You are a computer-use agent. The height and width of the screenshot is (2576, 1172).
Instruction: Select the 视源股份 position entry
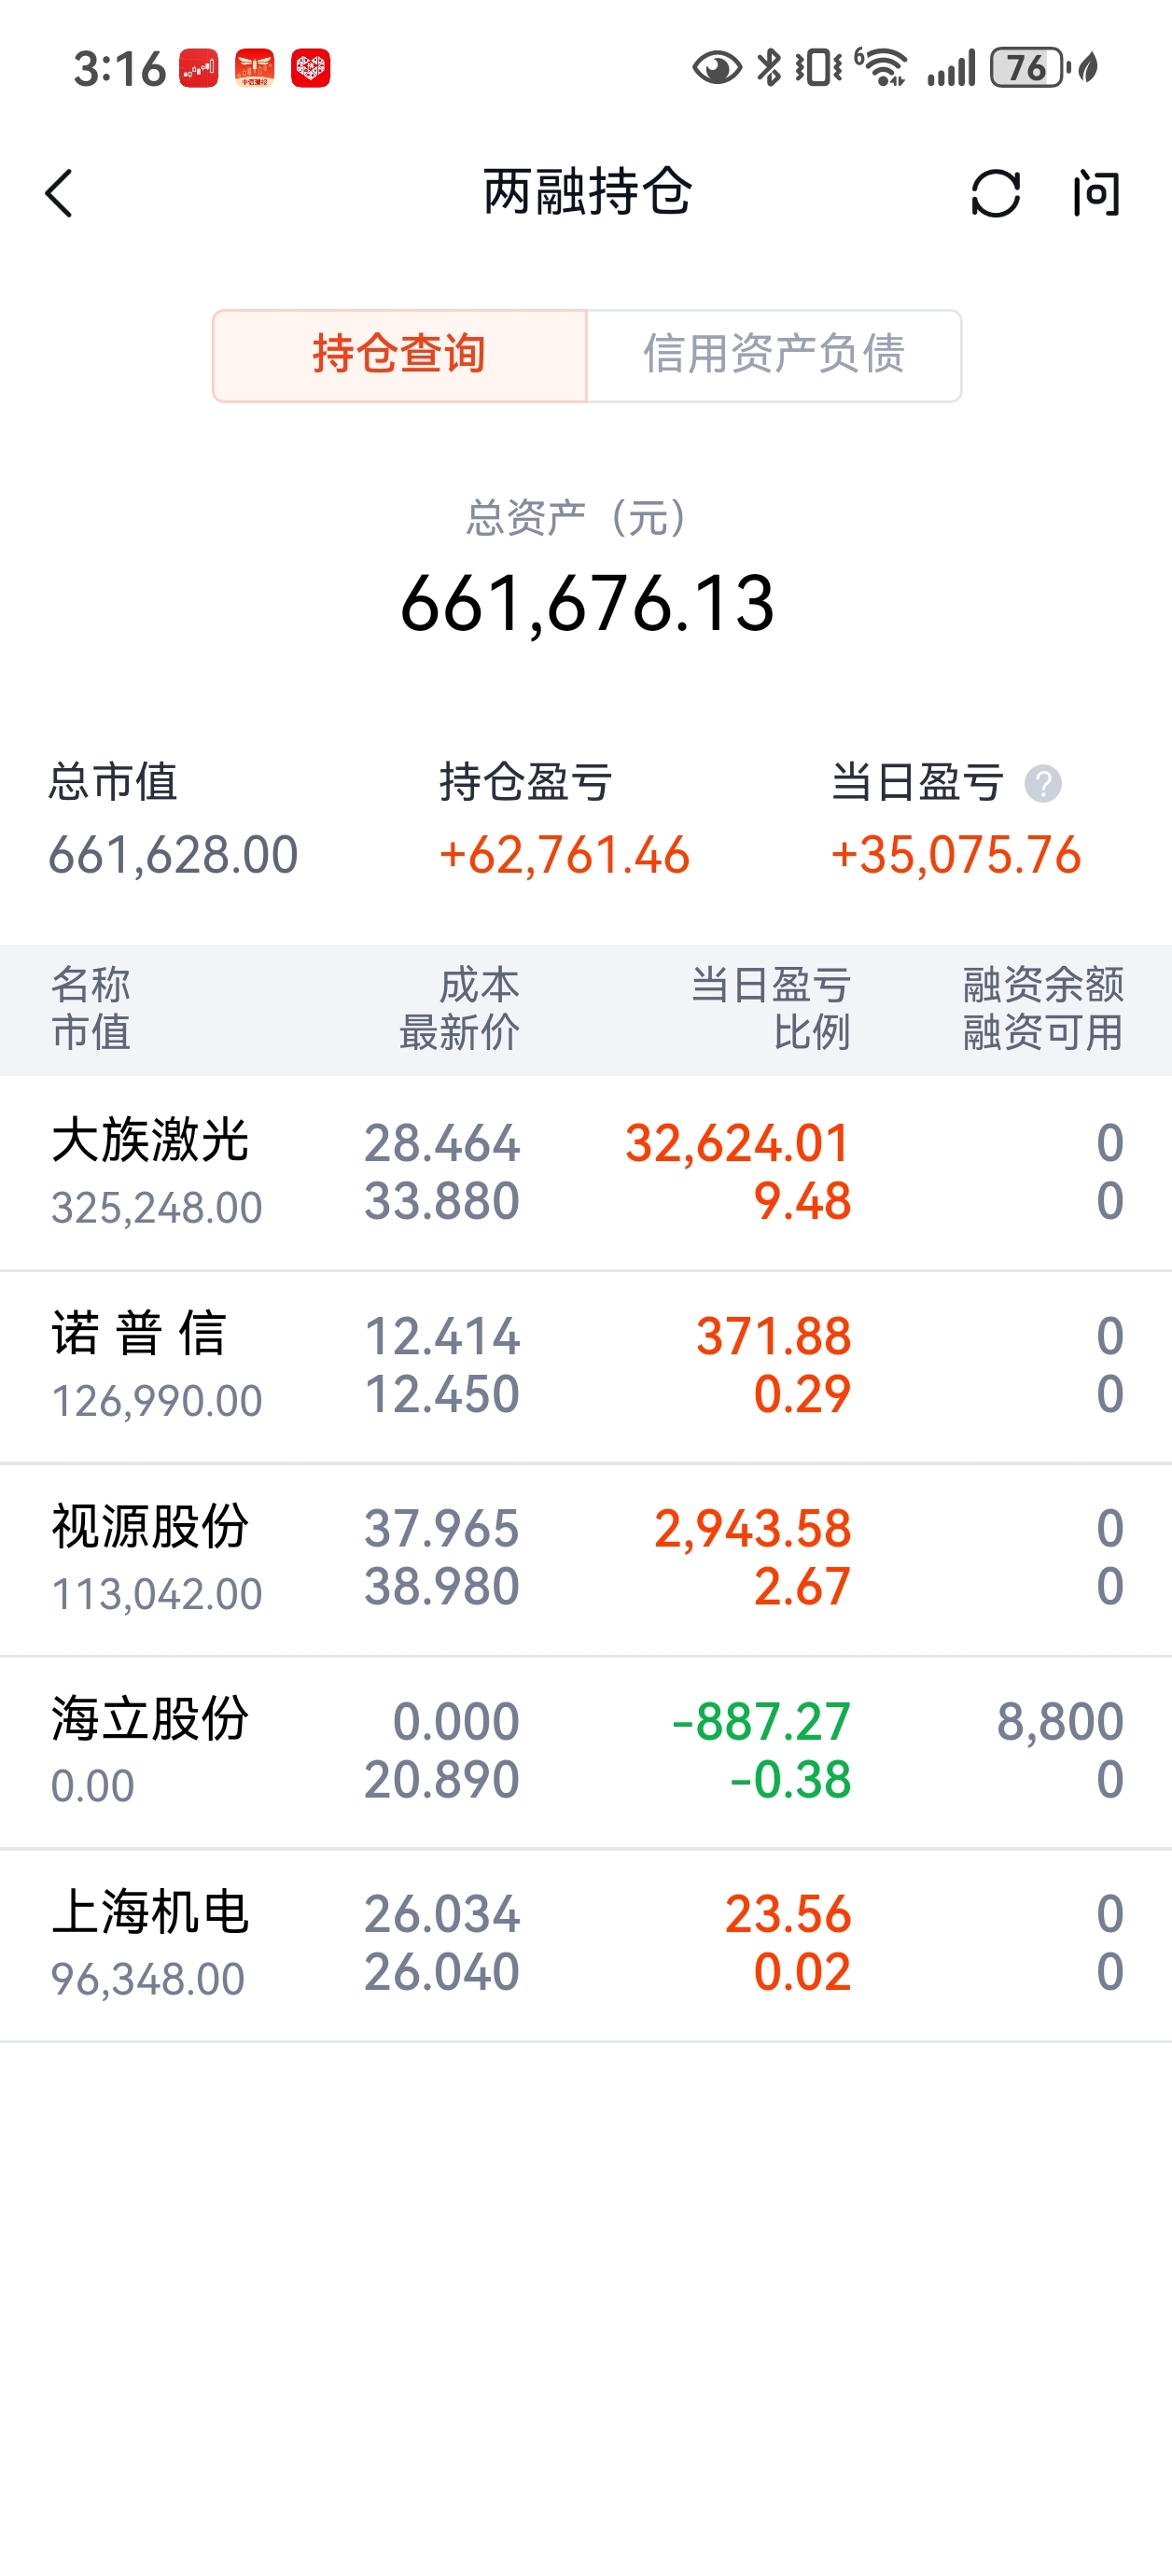click(586, 1559)
